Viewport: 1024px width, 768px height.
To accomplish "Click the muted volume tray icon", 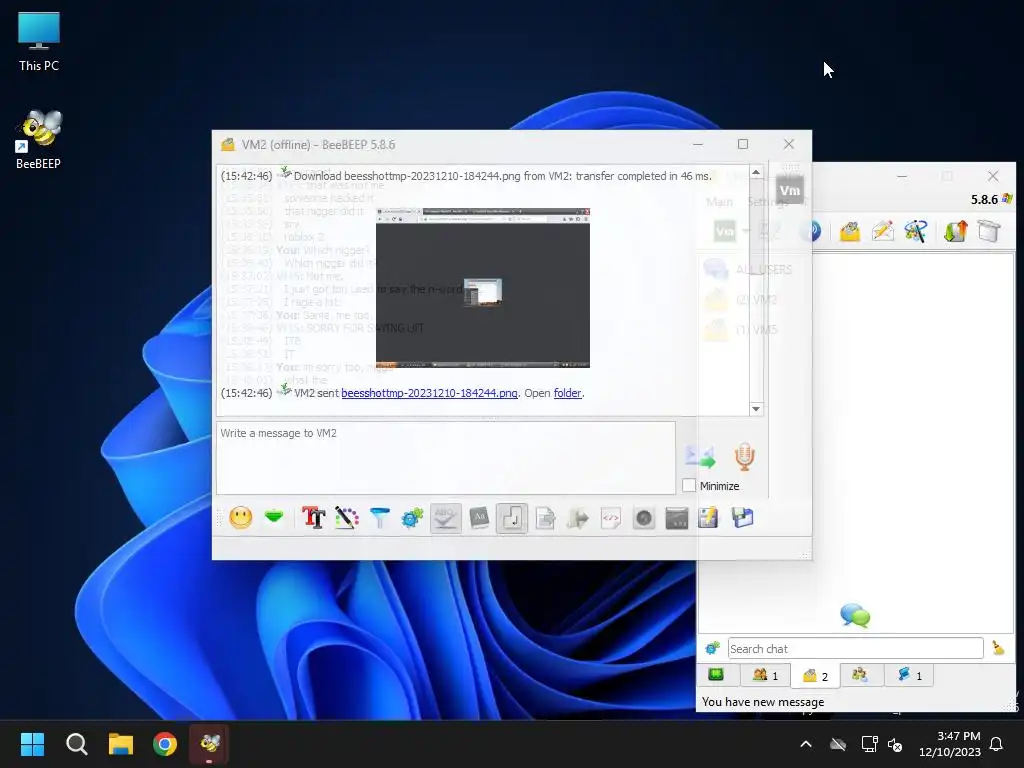I will tap(895, 744).
